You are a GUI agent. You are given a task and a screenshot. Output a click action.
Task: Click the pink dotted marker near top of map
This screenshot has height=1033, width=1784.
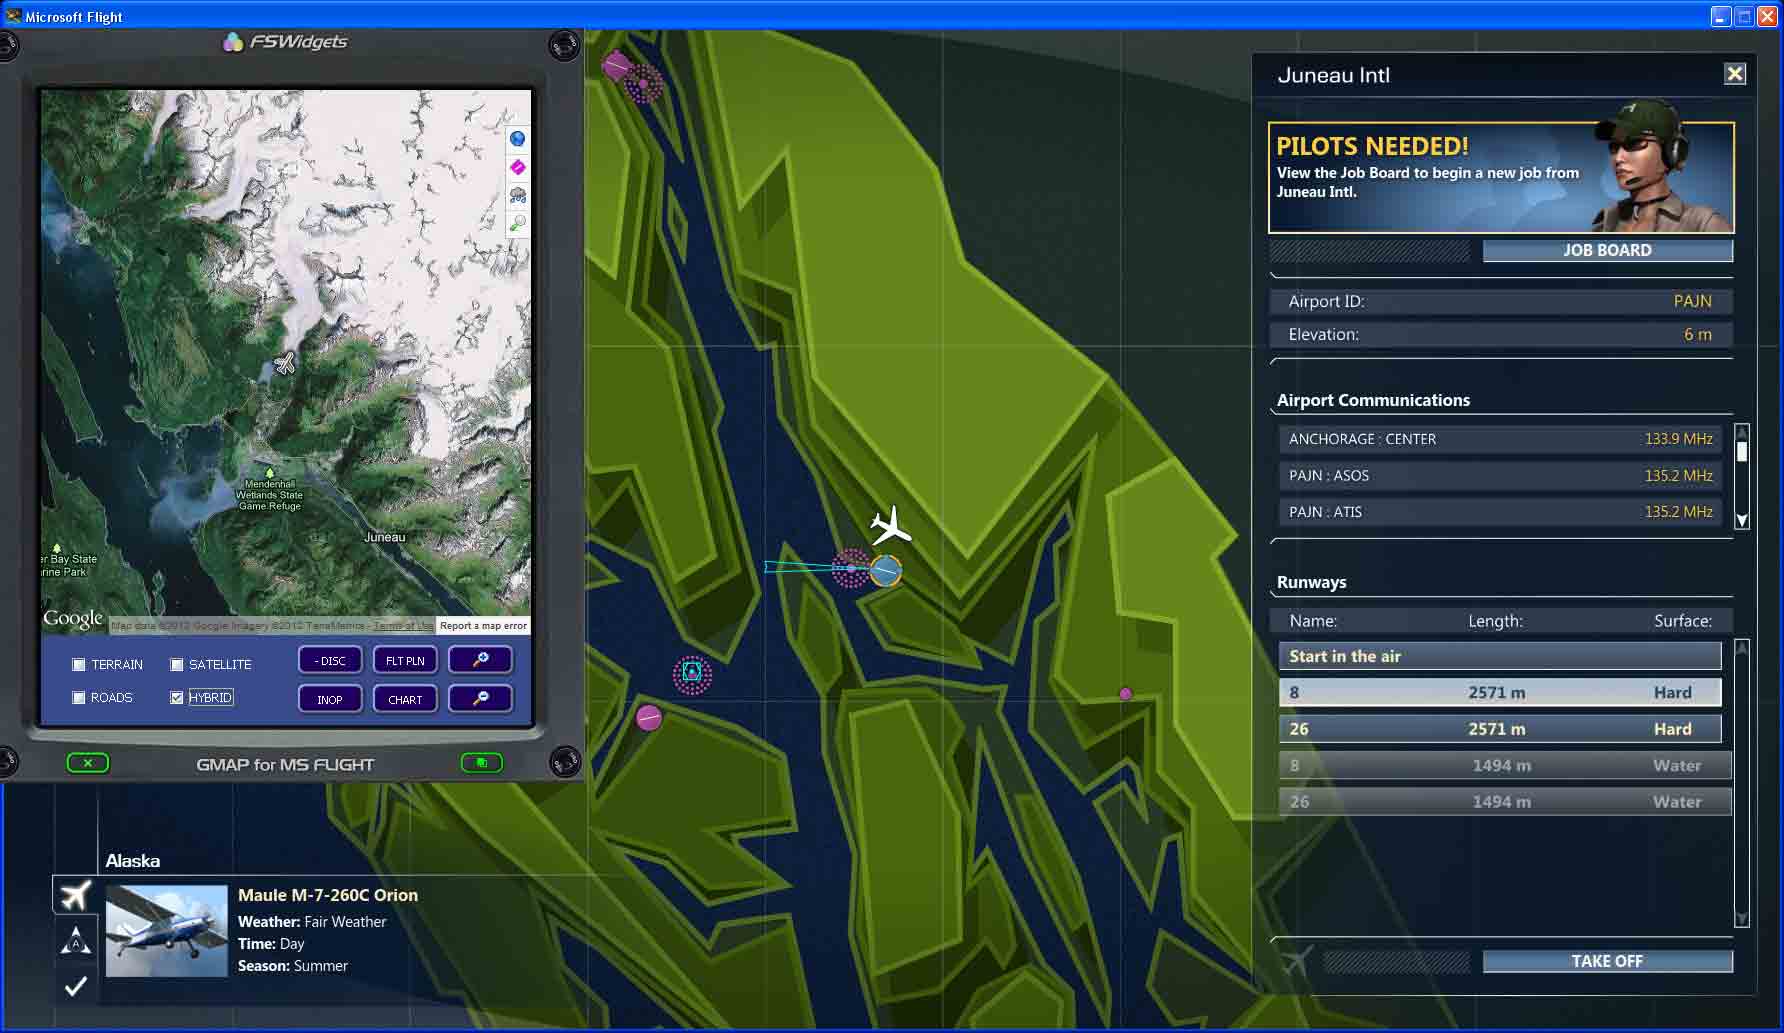point(644,85)
